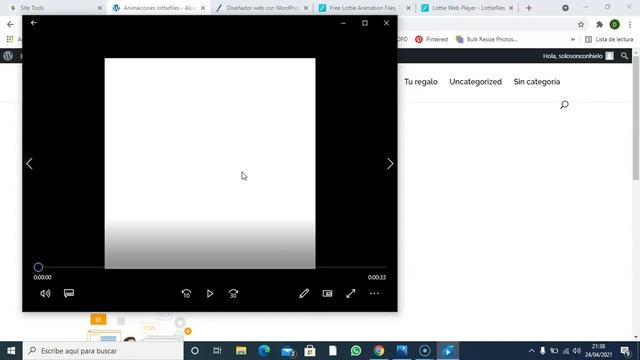Go to previous media with left chevron

(x=29, y=164)
